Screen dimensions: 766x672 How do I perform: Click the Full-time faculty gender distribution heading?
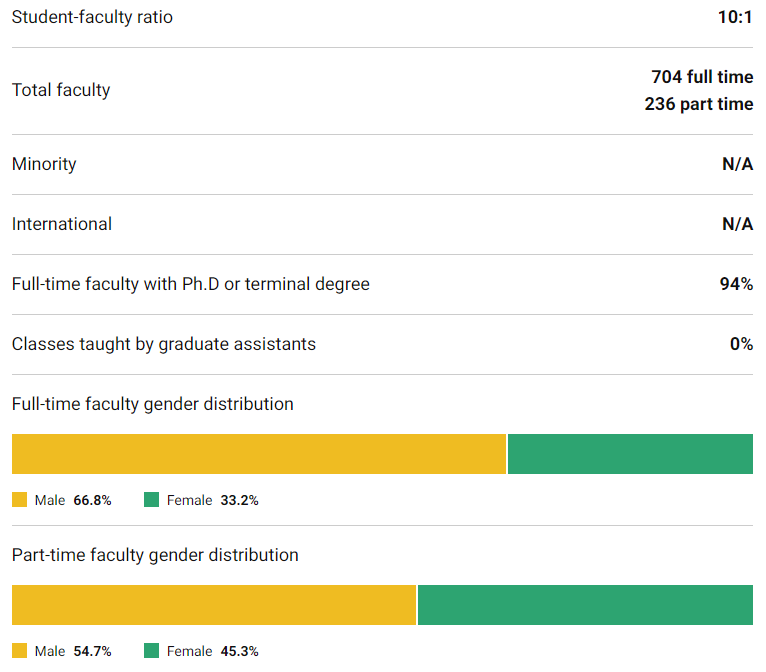pyautogui.click(x=153, y=404)
